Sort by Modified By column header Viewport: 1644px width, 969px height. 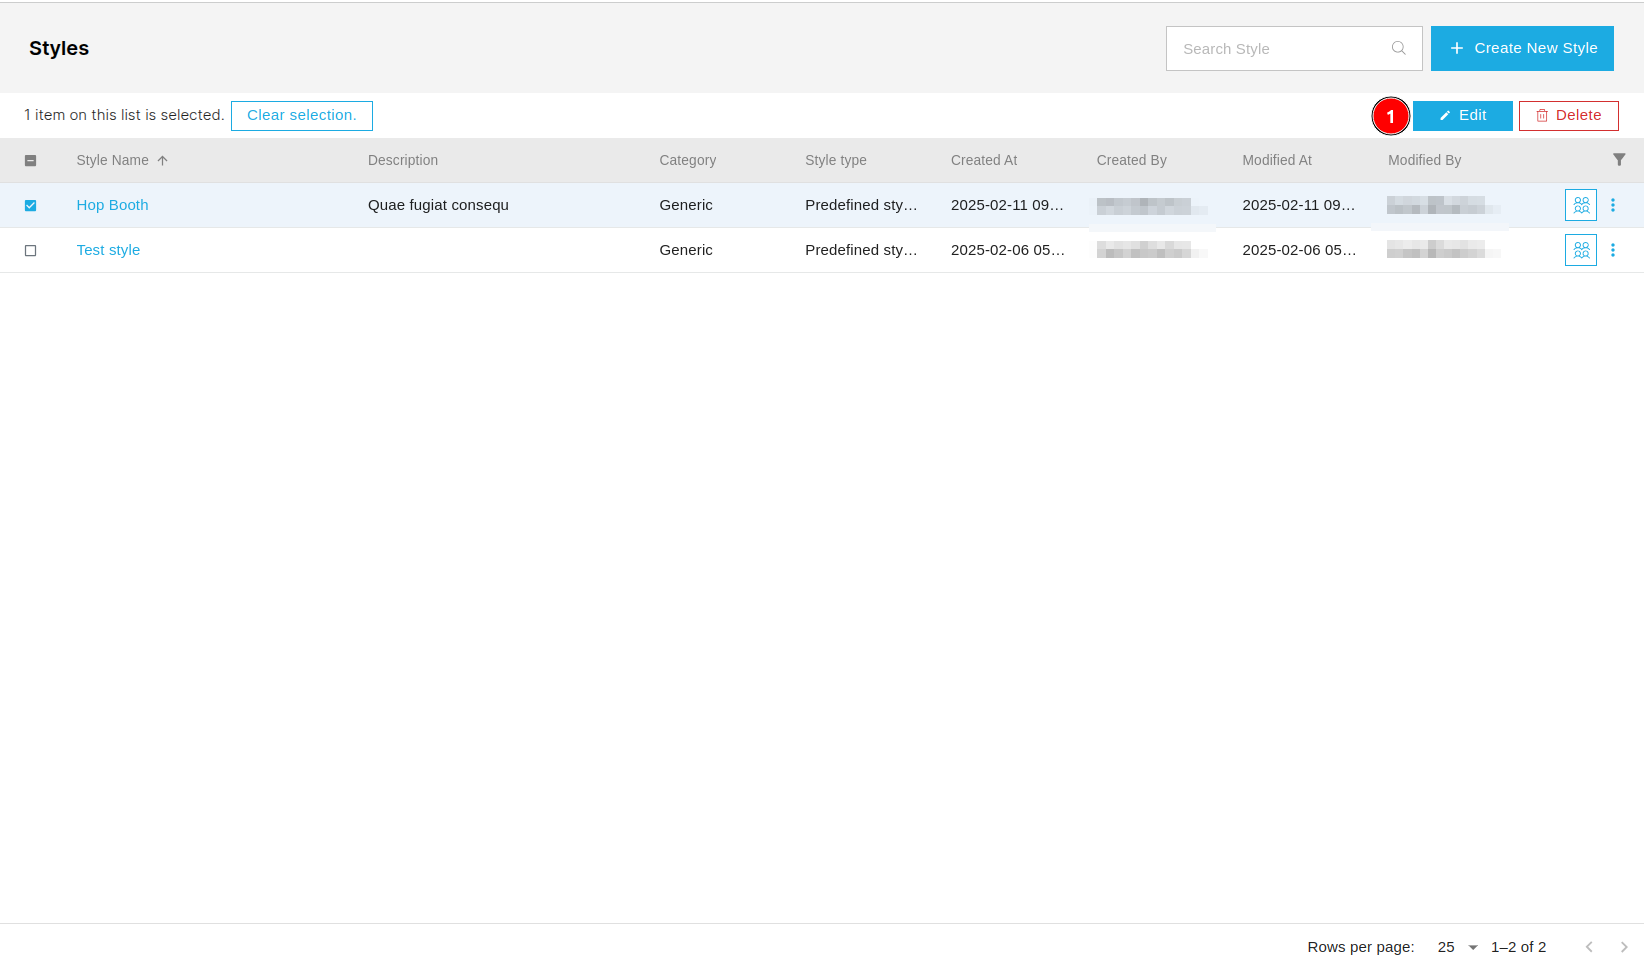tap(1425, 160)
